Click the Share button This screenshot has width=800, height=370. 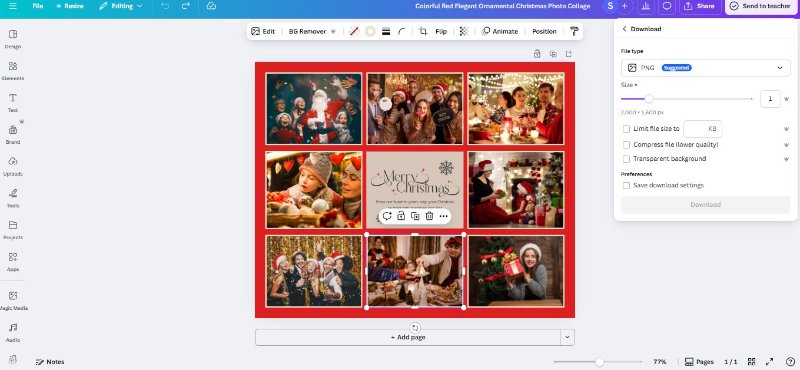pyautogui.click(x=699, y=6)
